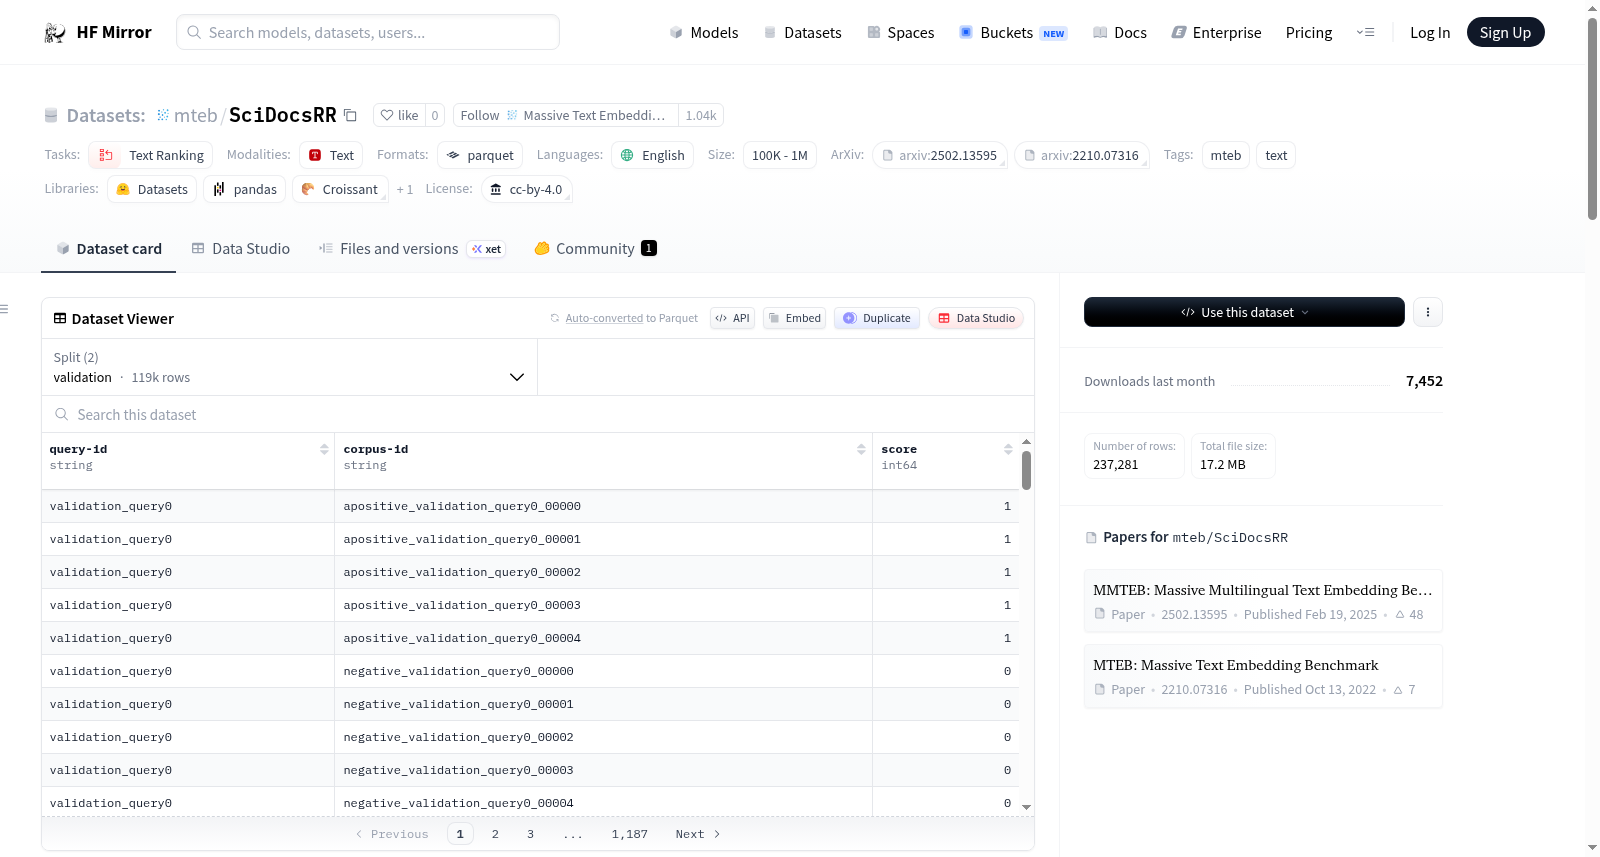Click Next page button
This screenshot has height=857, width=1600.
(697, 834)
